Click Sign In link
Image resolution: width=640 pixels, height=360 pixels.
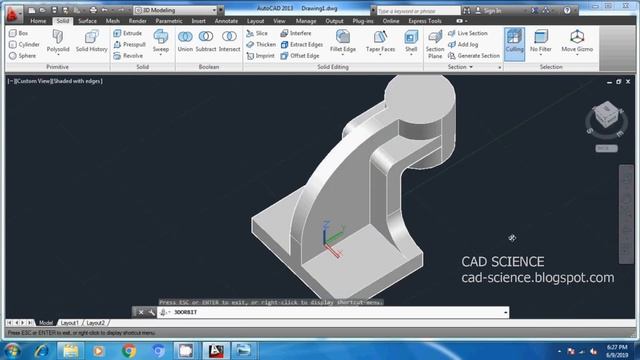click(x=489, y=11)
